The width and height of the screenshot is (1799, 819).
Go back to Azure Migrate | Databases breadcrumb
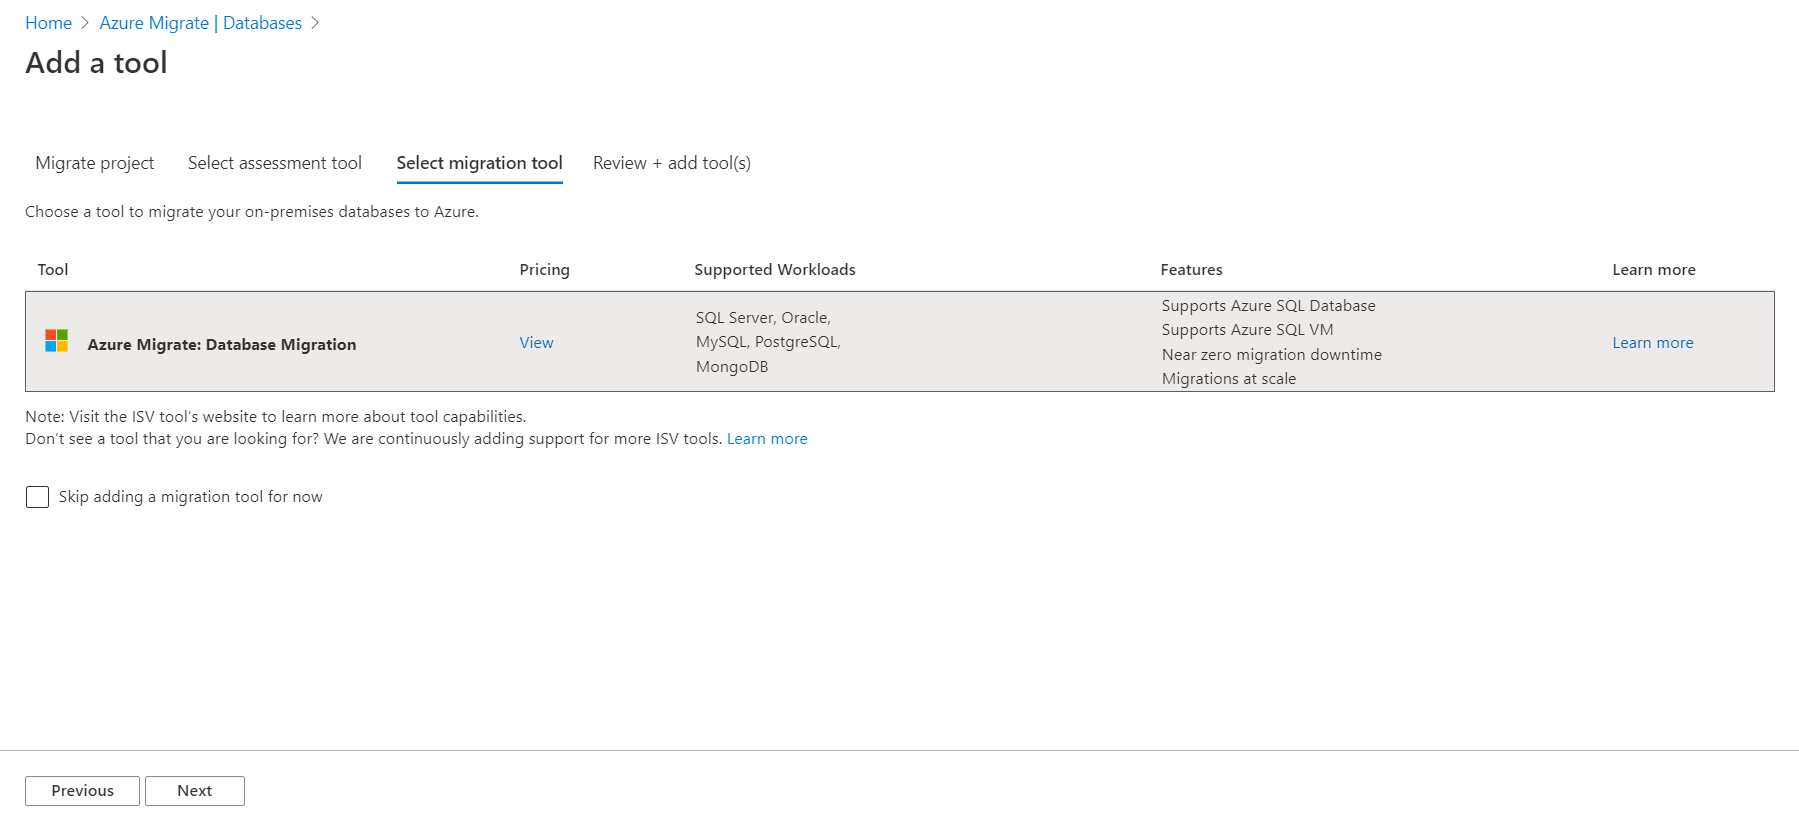coord(200,23)
